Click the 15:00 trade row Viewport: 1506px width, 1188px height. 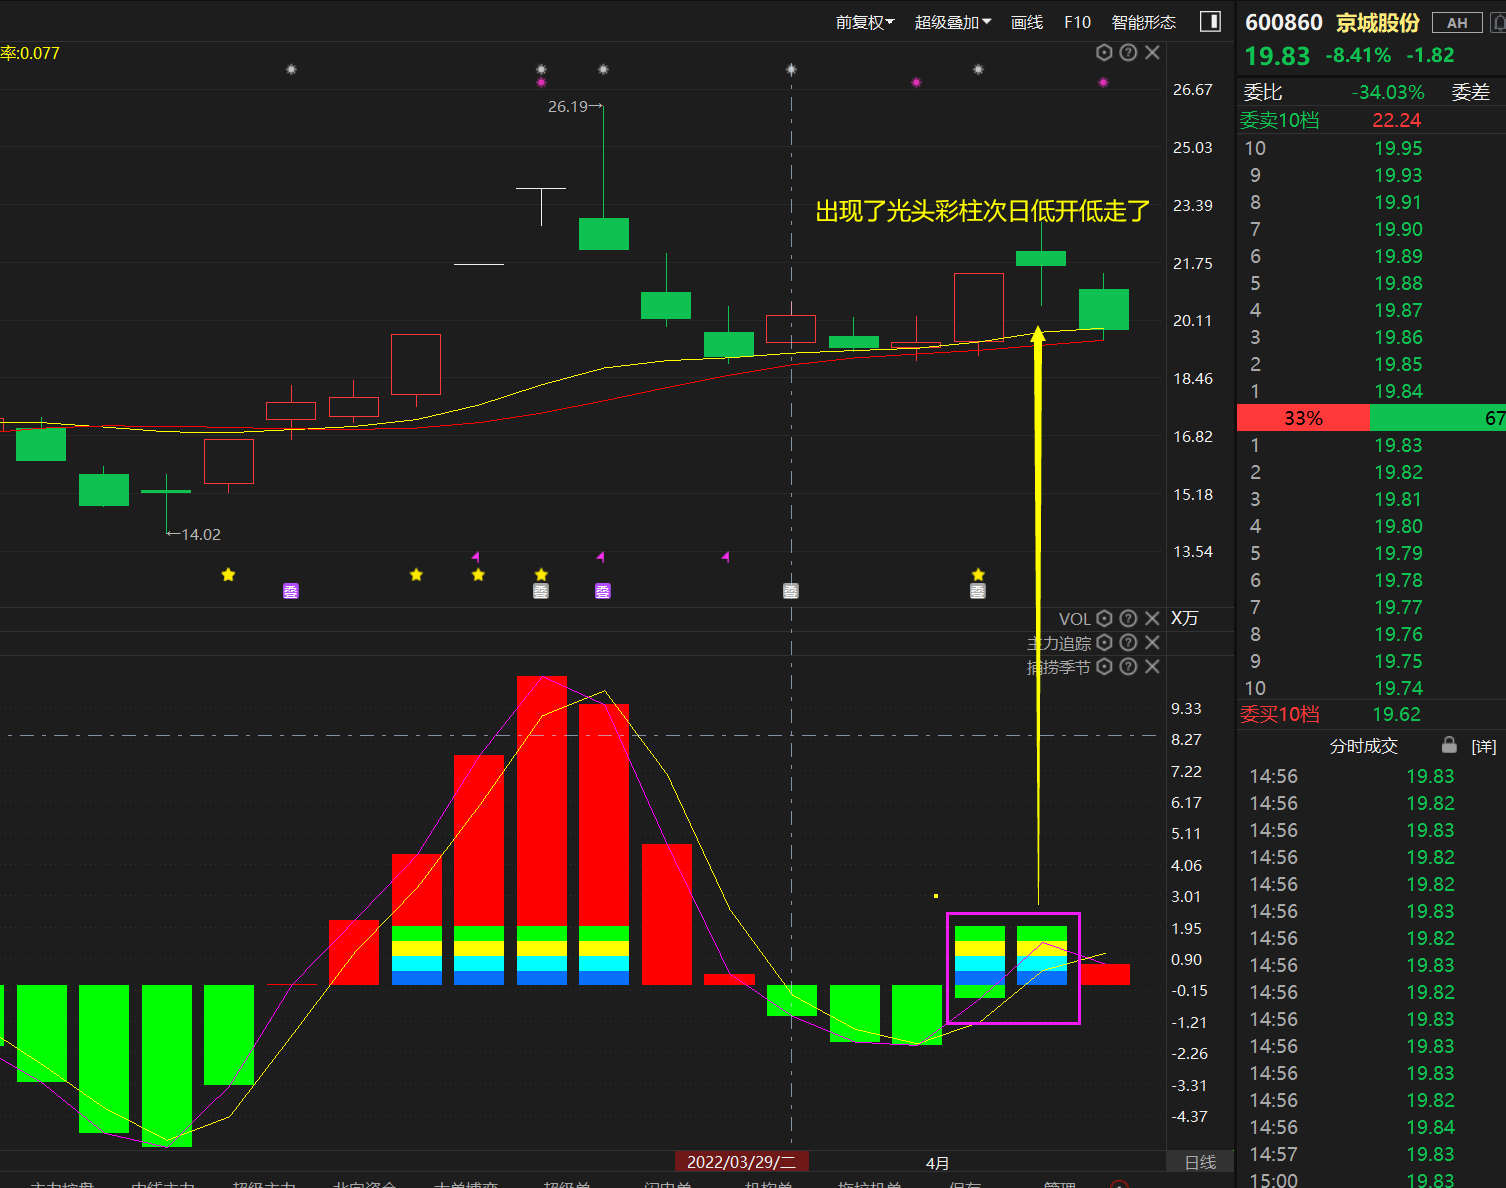click(x=1372, y=1180)
